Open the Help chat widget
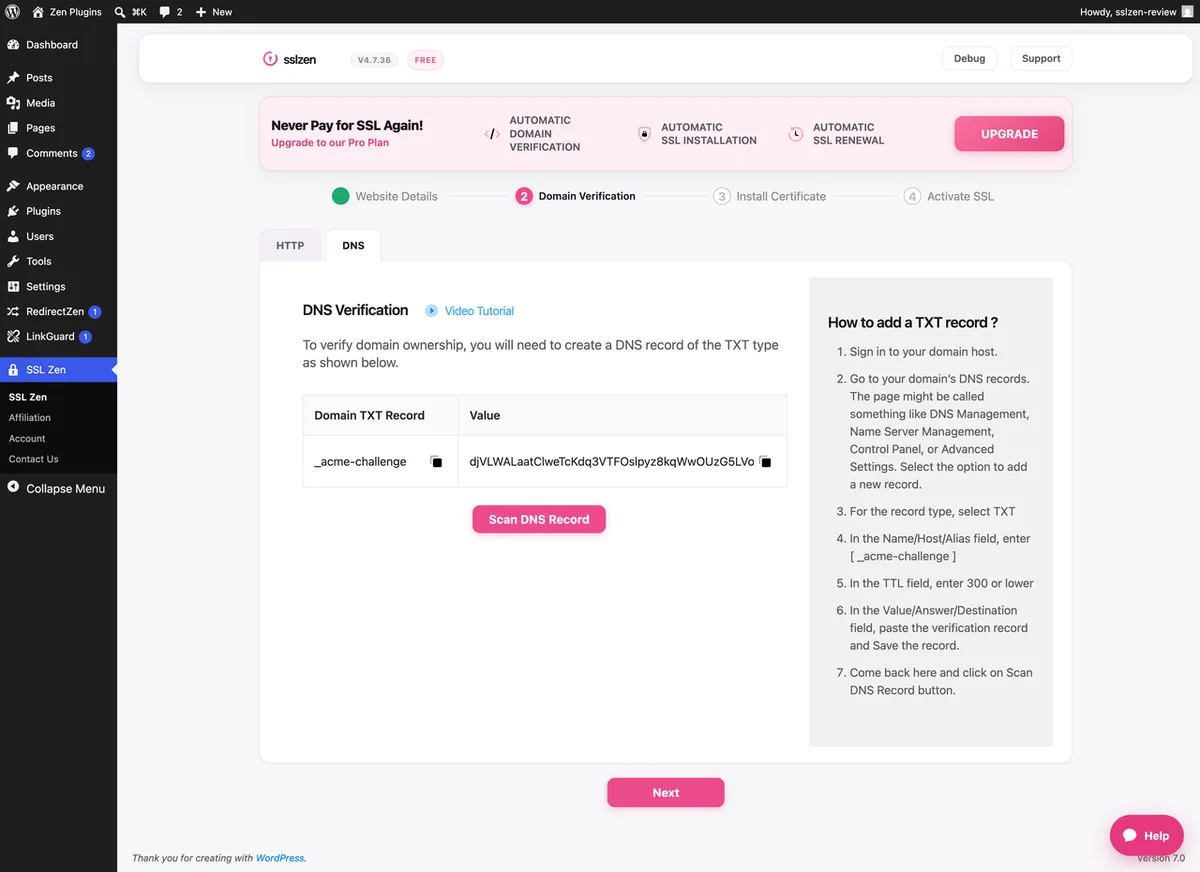The image size is (1200, 872). [1147, 836]
